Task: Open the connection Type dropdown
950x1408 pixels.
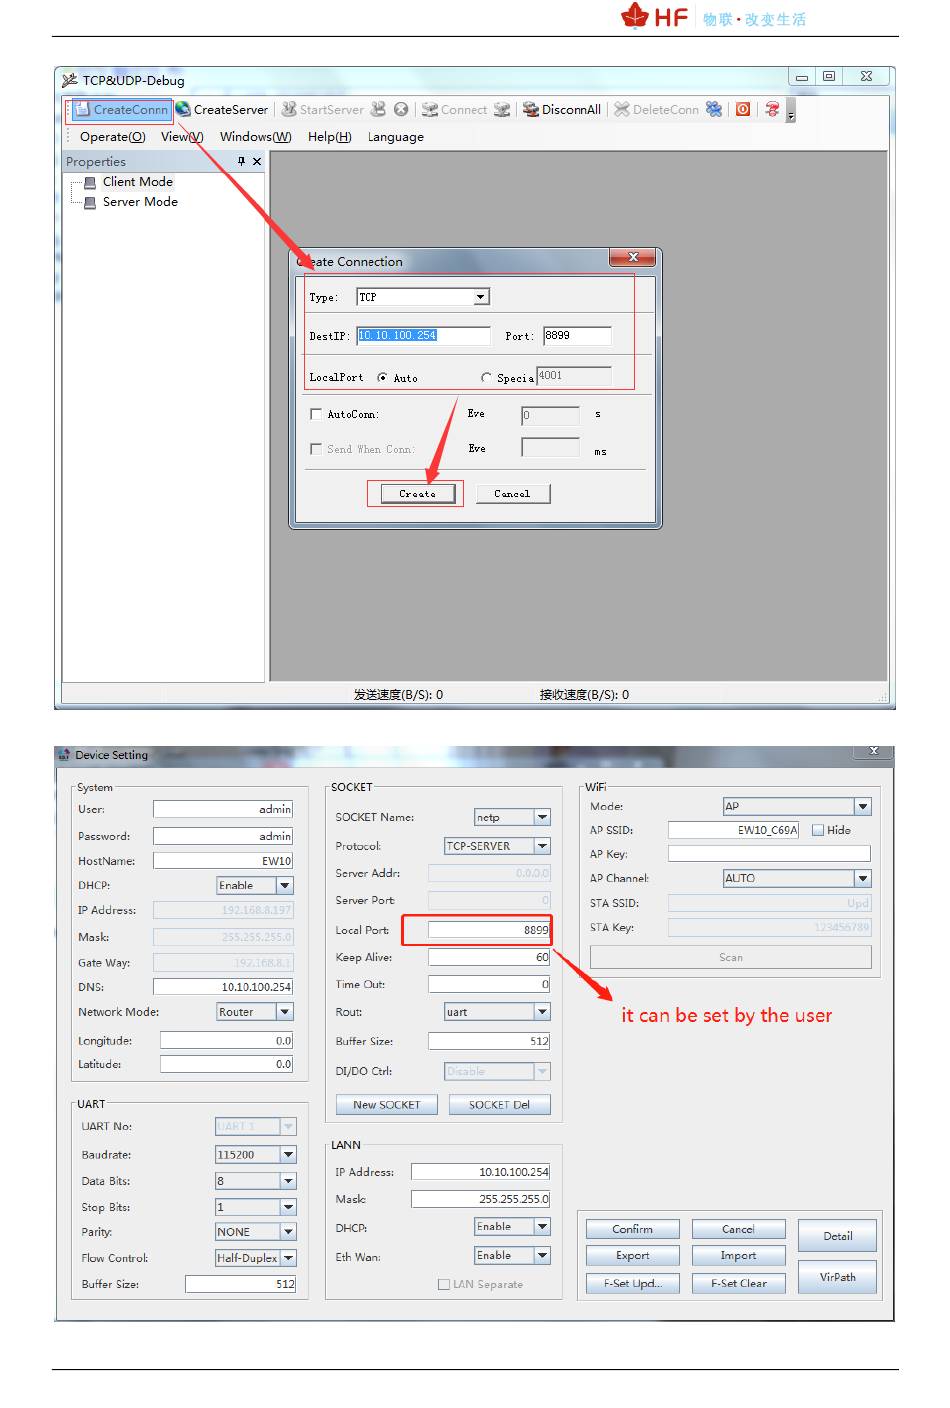Action: (x=481, y=297)
